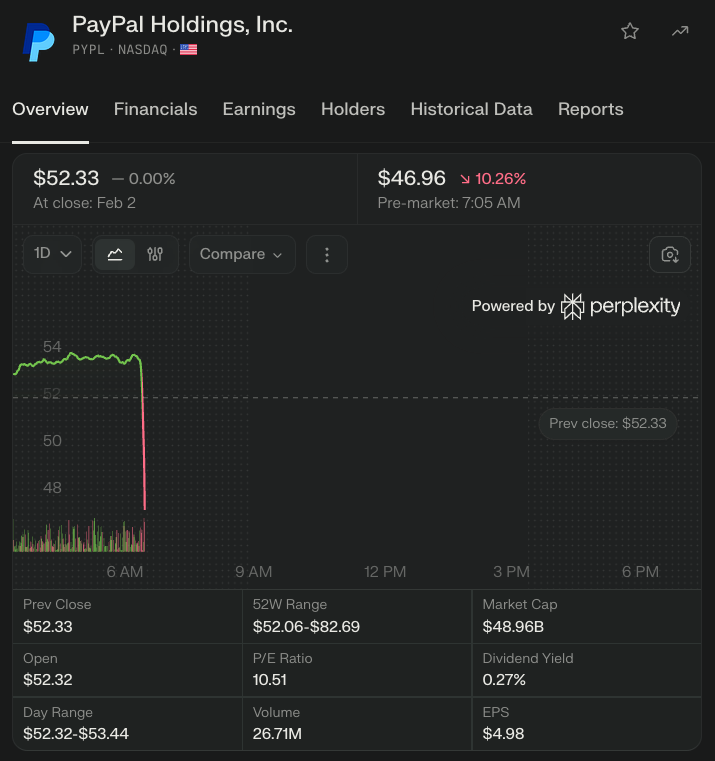Click the Dividend Yield value 0.27%
Image resolution: width=715 pixels, height=761 pixels.
point(504,679)
